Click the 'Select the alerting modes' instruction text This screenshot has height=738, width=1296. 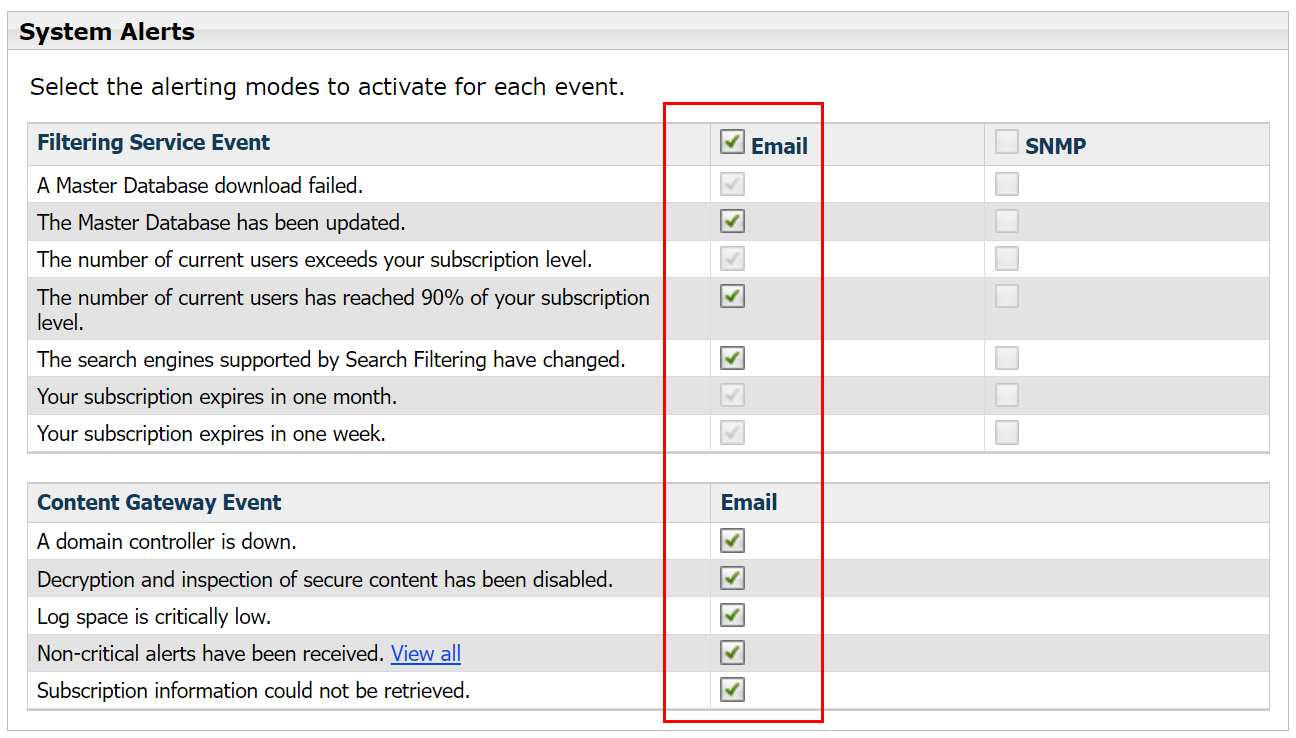[x=327, y=87]
